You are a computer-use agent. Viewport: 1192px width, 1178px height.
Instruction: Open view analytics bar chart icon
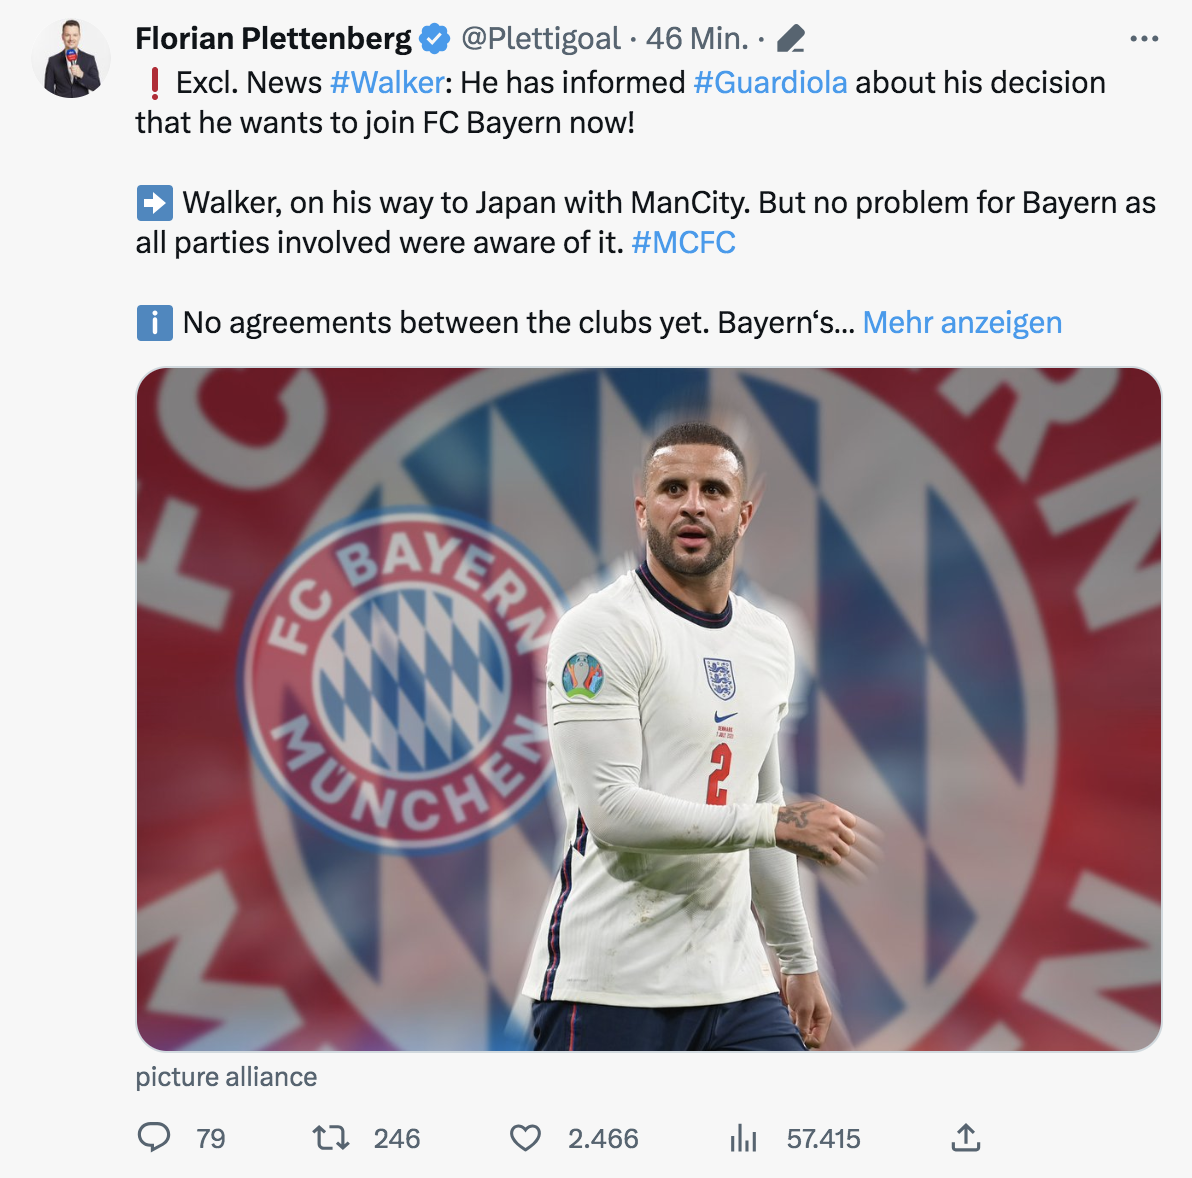click(743, 1138)
